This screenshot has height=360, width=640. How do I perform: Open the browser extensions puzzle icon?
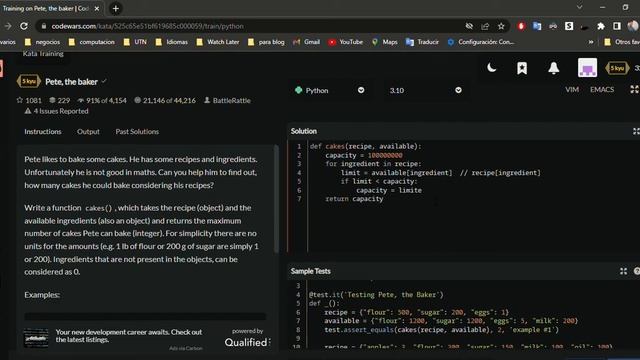pyautogui.click(x=601, y=26)
